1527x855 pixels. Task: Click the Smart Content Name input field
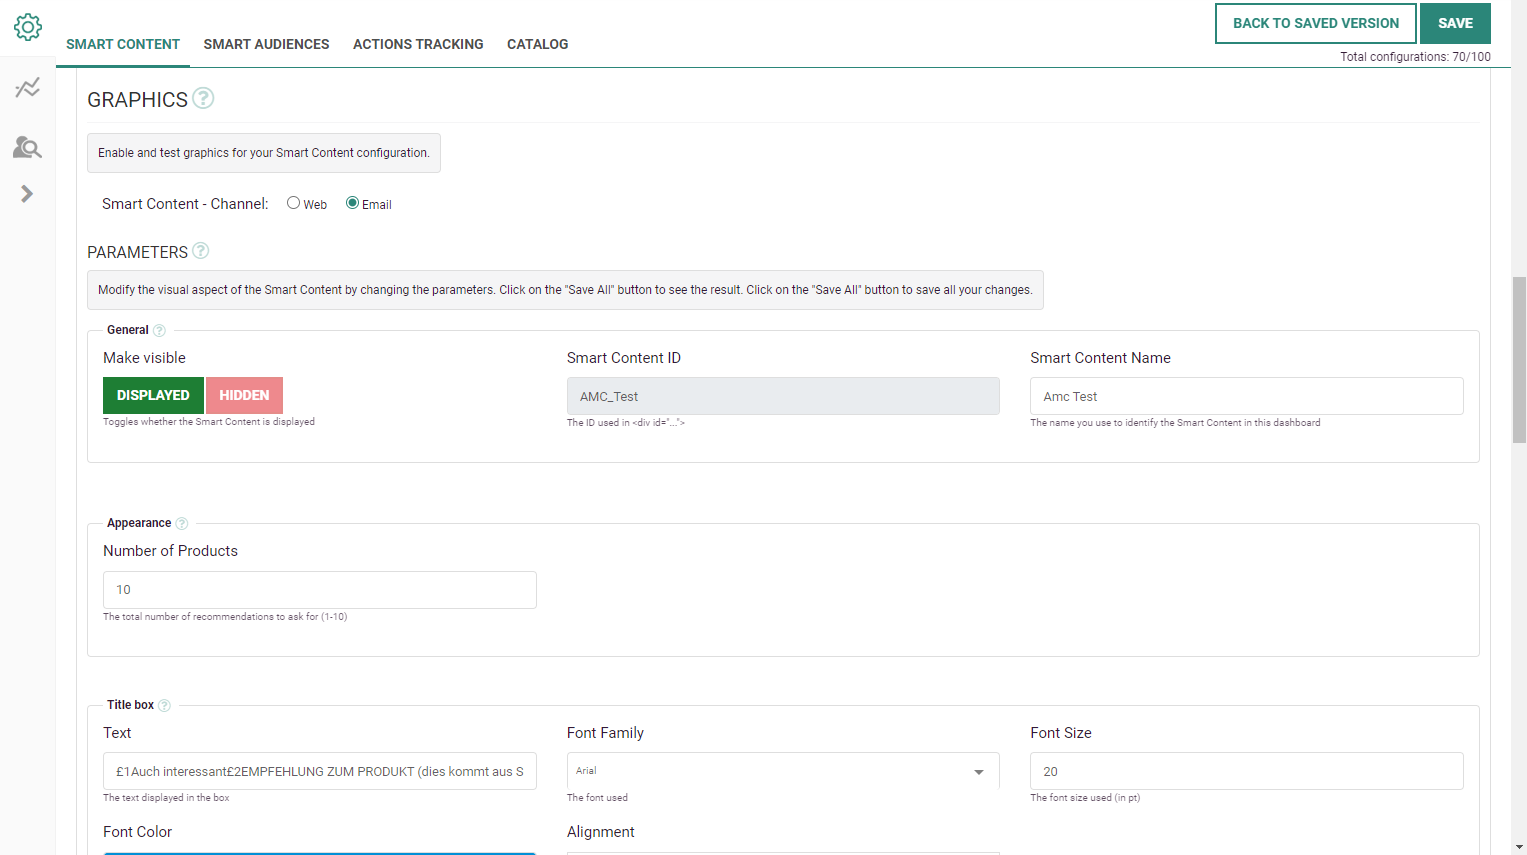[x=1246, y=396]
